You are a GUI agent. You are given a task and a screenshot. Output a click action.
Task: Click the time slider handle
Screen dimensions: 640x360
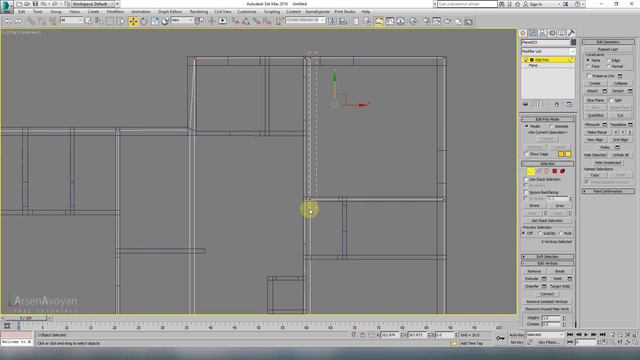coord(25,318)
